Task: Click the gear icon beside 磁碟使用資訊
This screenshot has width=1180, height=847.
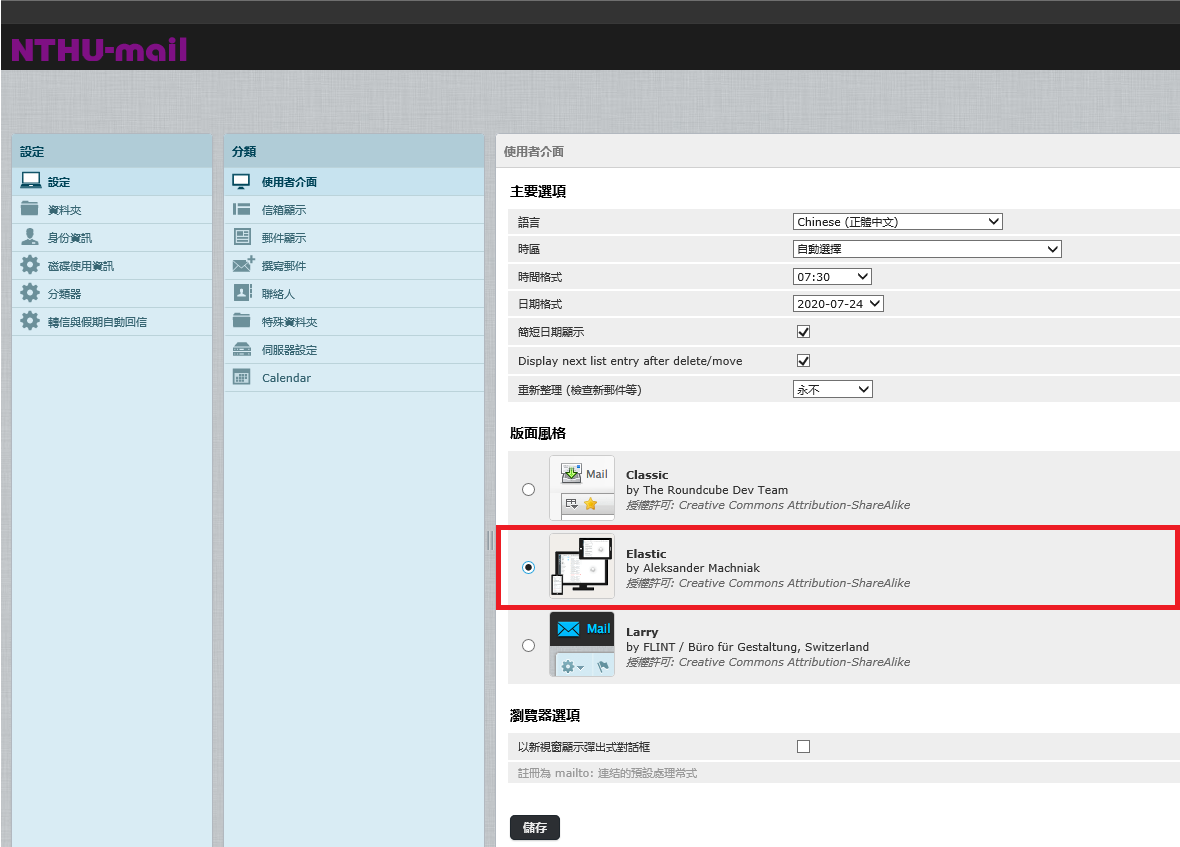Action: 30,265
